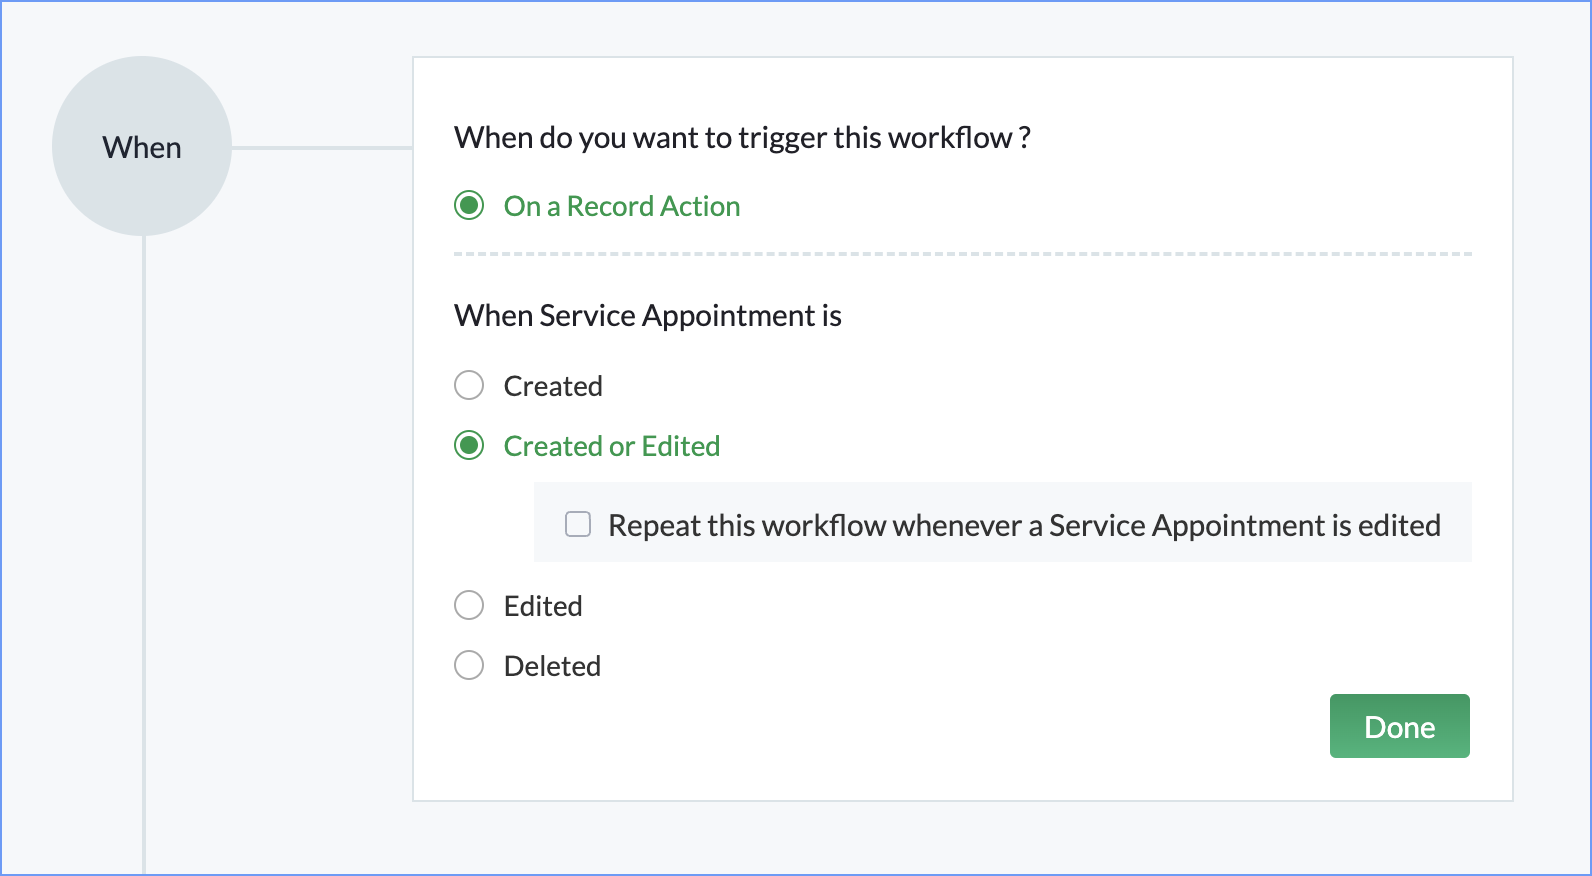Click the green On a Record Action label

[x=621, y=206]
